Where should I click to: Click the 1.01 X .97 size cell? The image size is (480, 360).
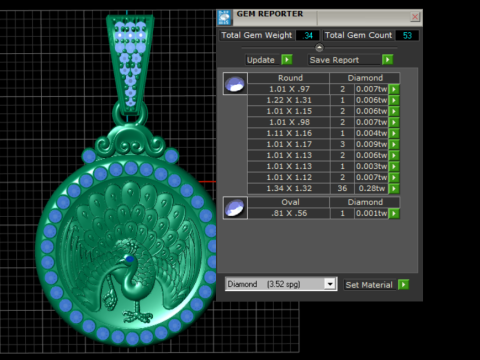[x=289, y=89]
